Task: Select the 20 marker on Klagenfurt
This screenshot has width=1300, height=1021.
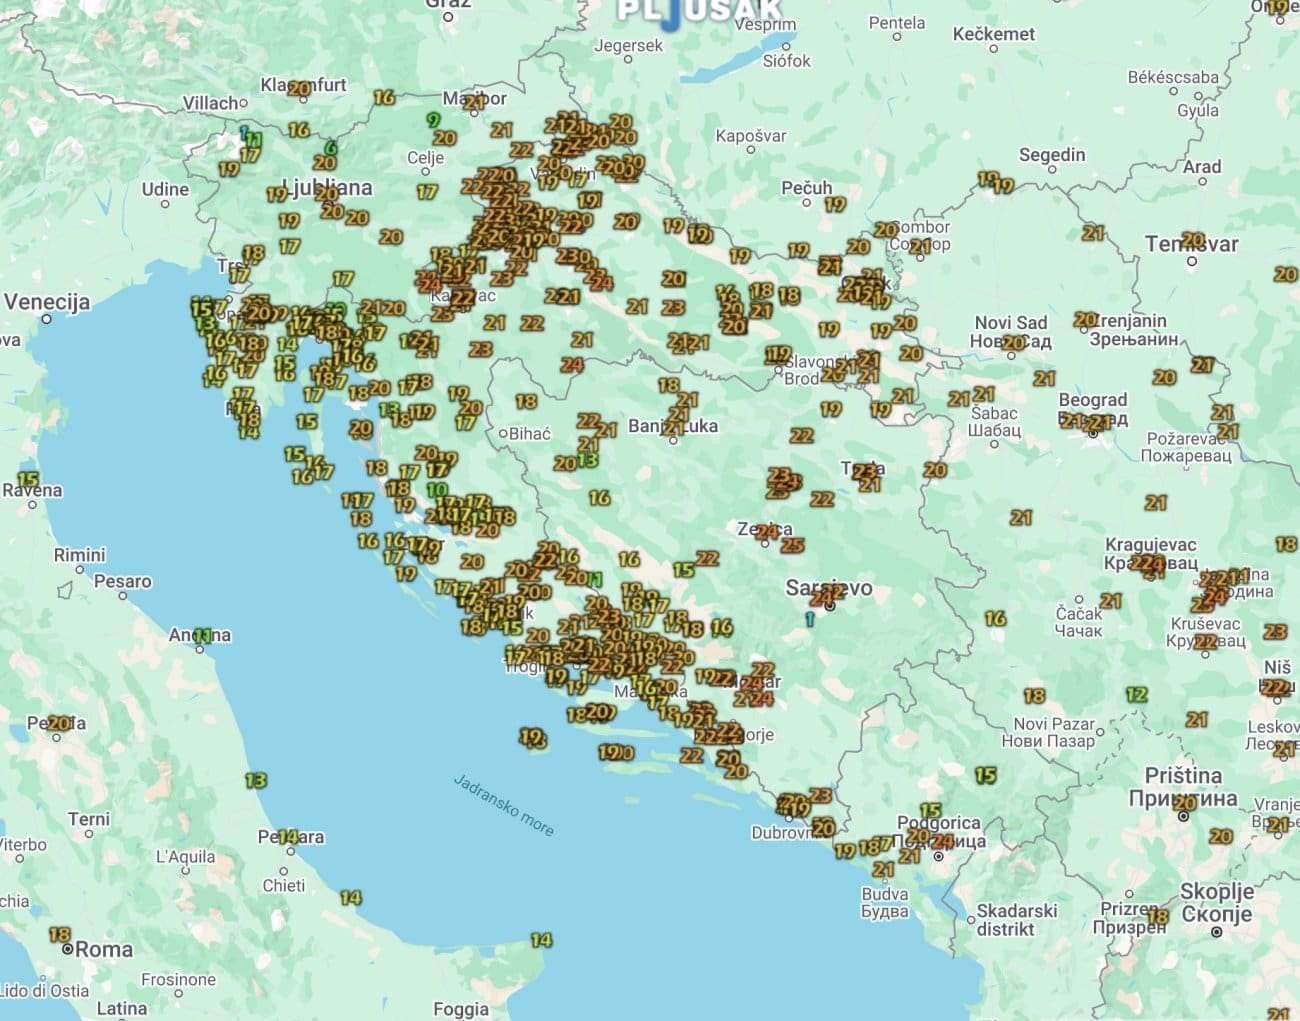Action: click(299, 88)
